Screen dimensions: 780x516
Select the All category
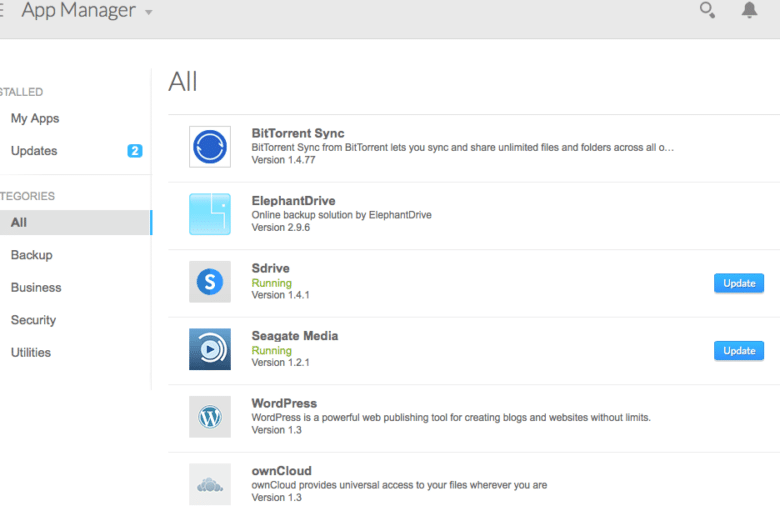pyautogui.click(x=76, y=222)
